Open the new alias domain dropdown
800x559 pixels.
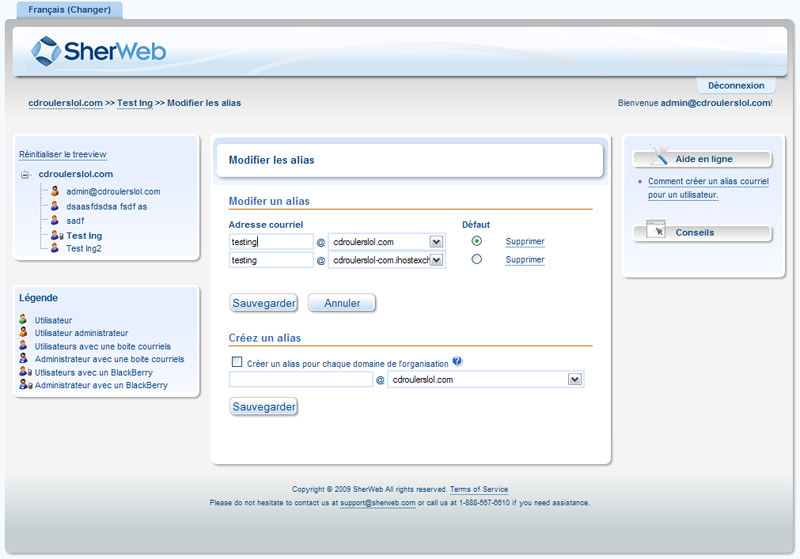point(574,380)
